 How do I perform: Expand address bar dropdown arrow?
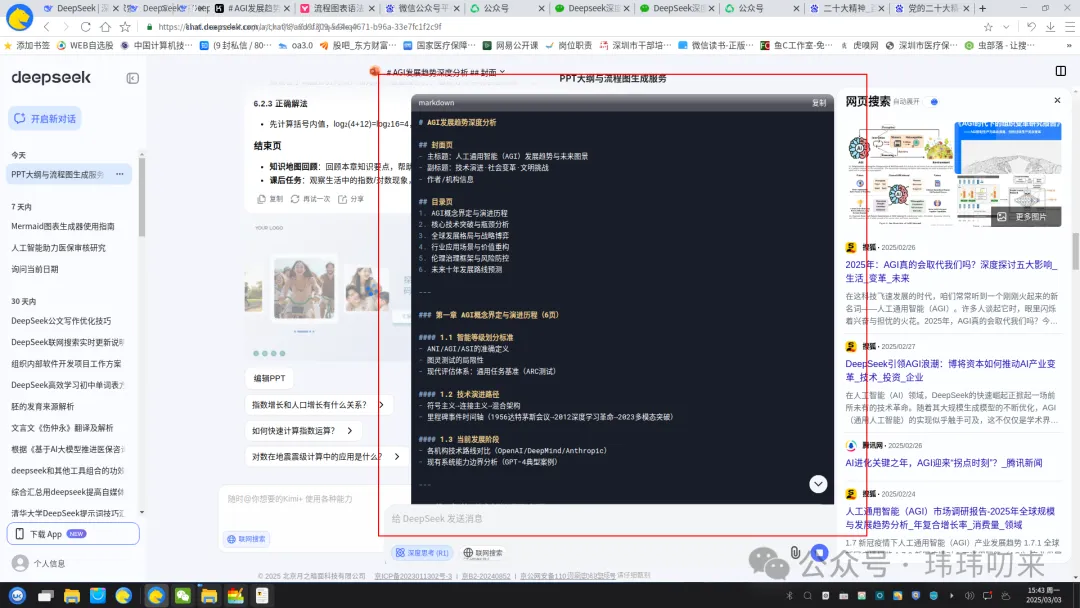(1006, 27)
